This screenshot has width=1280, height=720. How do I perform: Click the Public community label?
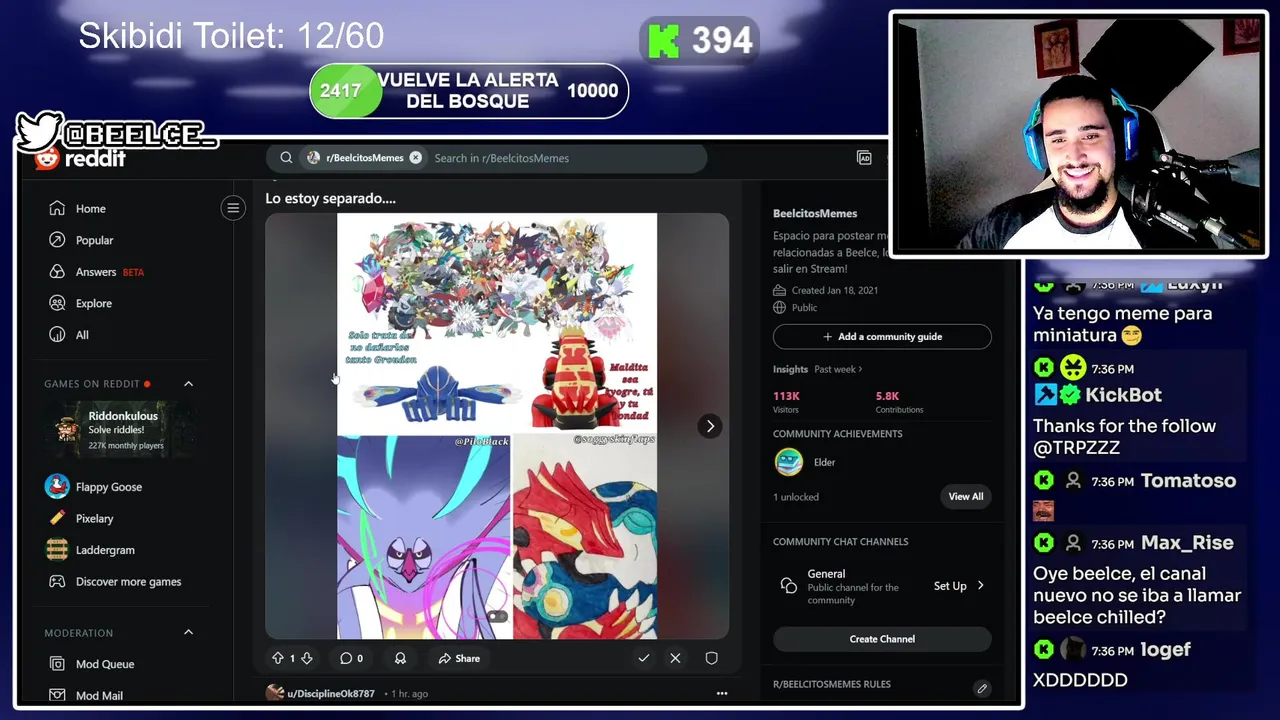point(804,308)
